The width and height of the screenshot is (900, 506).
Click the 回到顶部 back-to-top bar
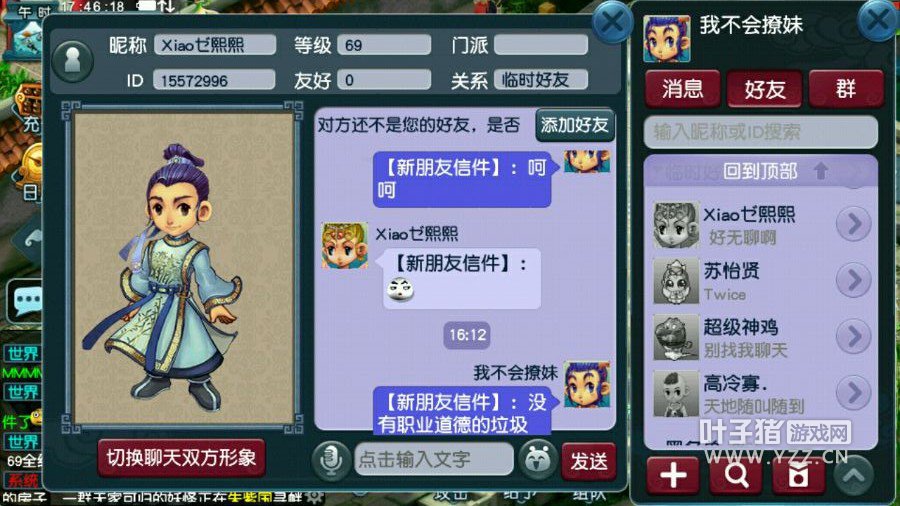761,171
